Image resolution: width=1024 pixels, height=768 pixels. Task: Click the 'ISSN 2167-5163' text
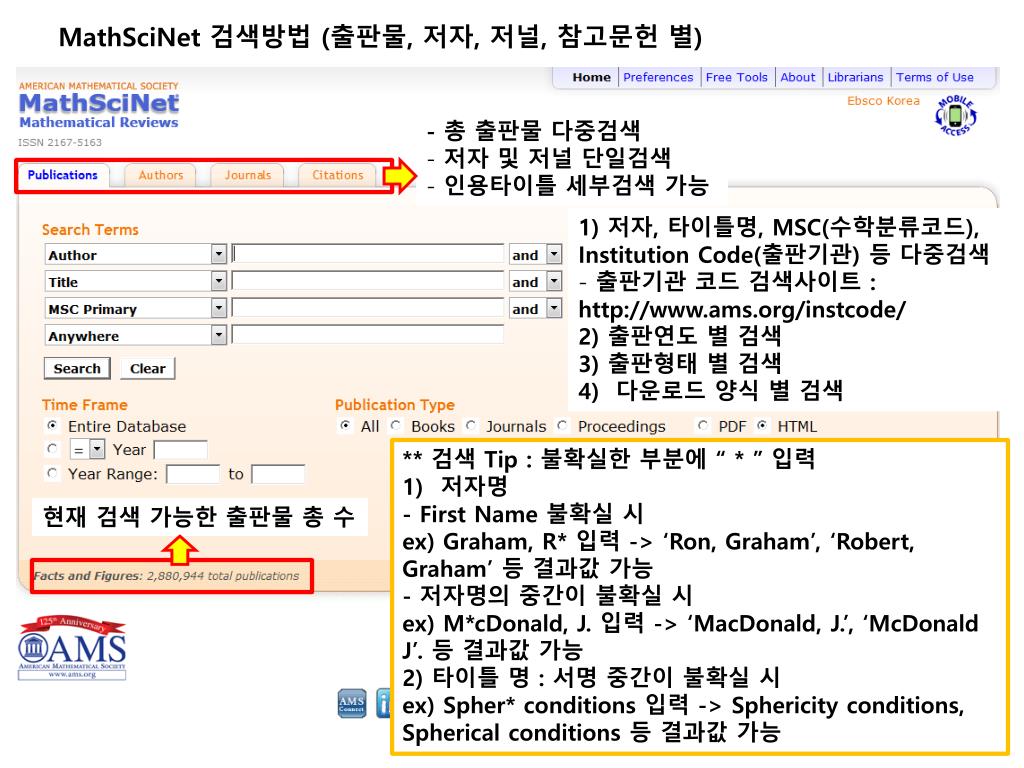click(x=59, y=142)
